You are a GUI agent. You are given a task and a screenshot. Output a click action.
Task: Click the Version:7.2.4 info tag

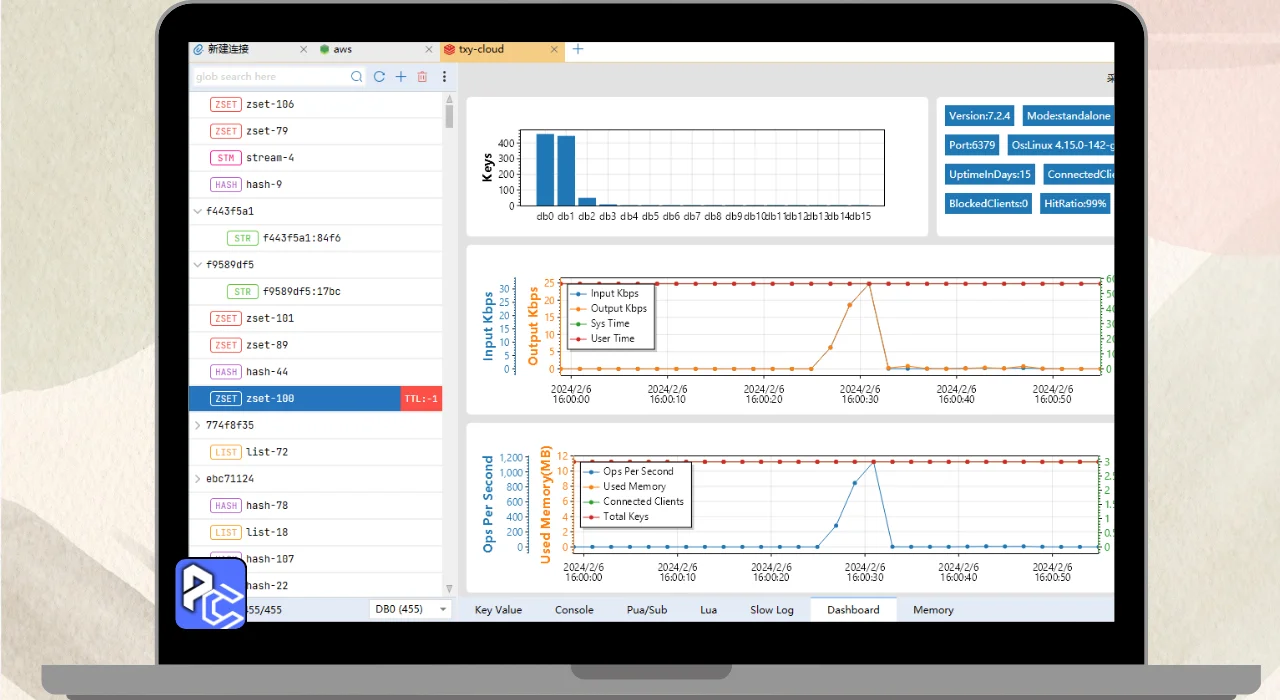(981, 116)
